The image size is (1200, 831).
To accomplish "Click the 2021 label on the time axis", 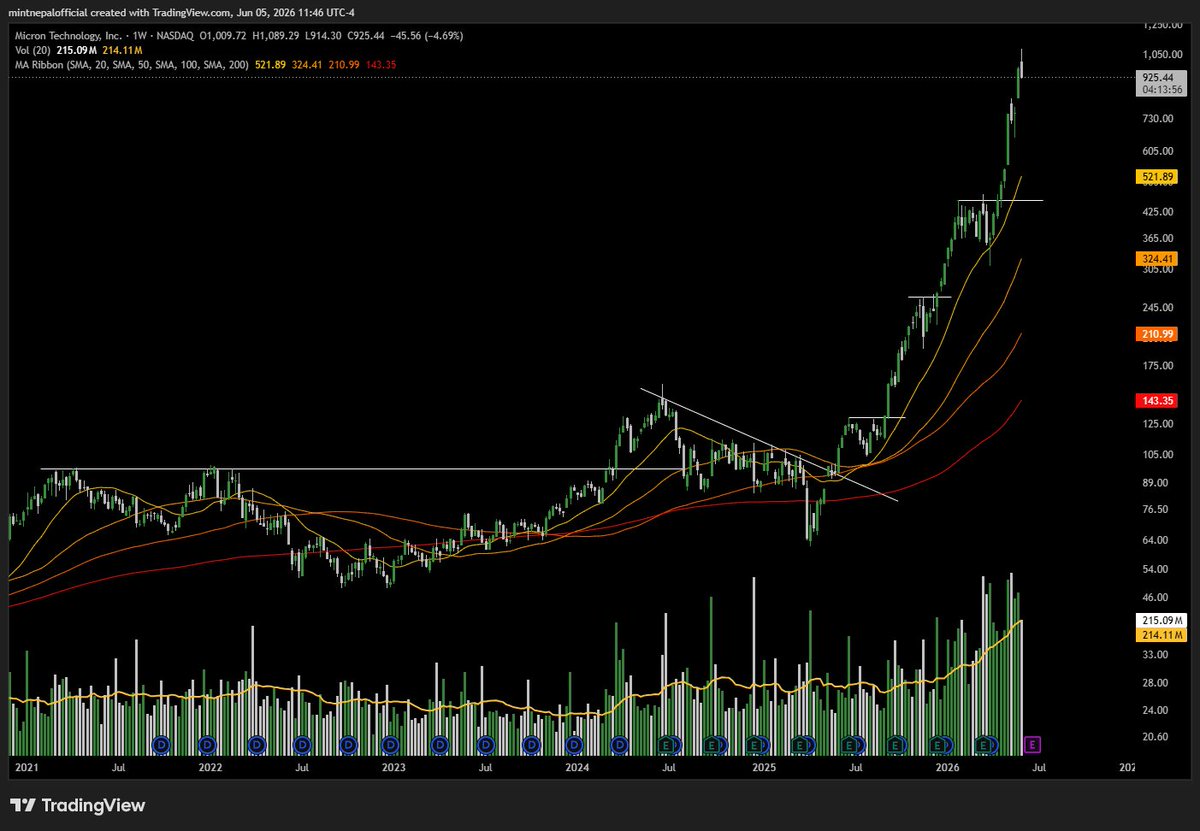I will (25, 768).
